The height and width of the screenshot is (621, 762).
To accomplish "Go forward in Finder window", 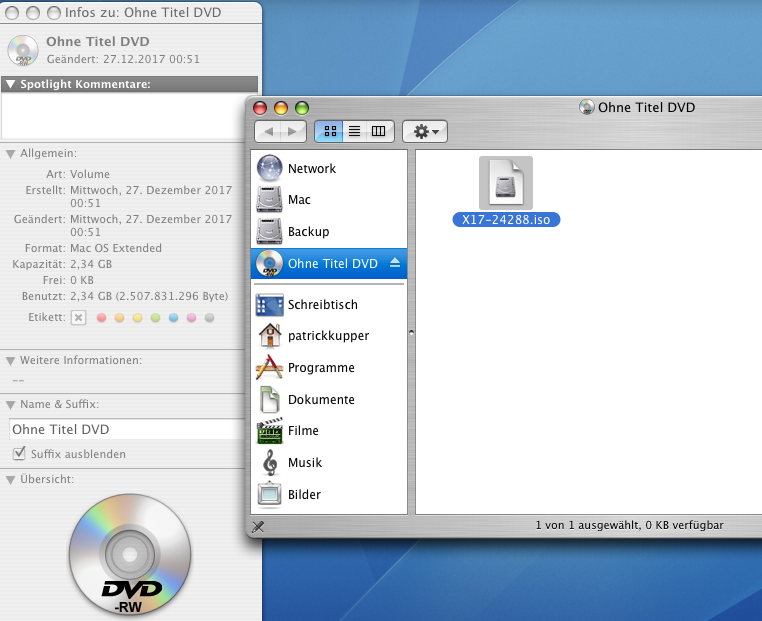I will [x=293, y=131].
